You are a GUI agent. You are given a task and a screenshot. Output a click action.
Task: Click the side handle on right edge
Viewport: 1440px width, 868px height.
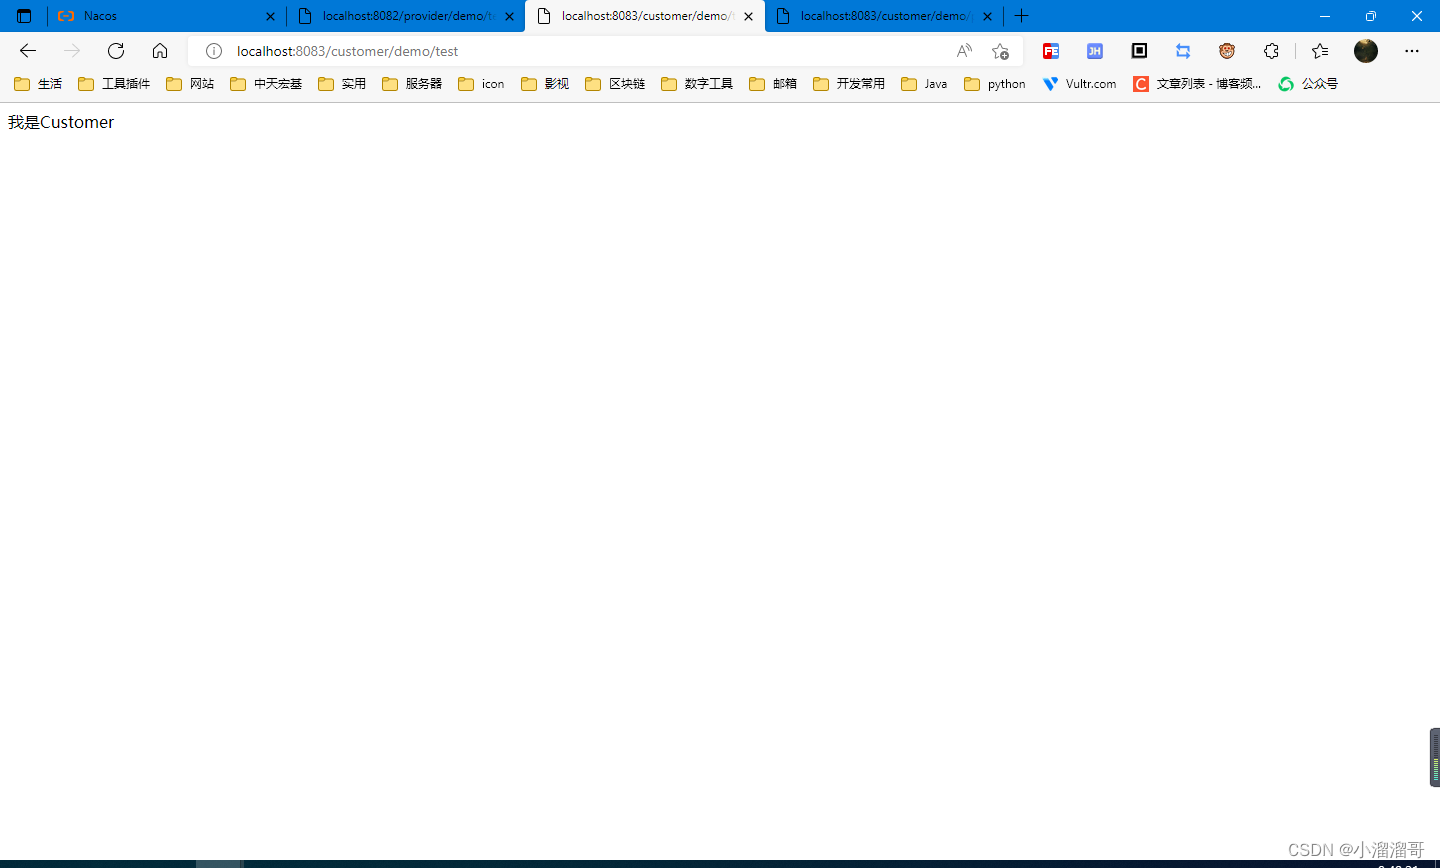[x=1435, y=758]
